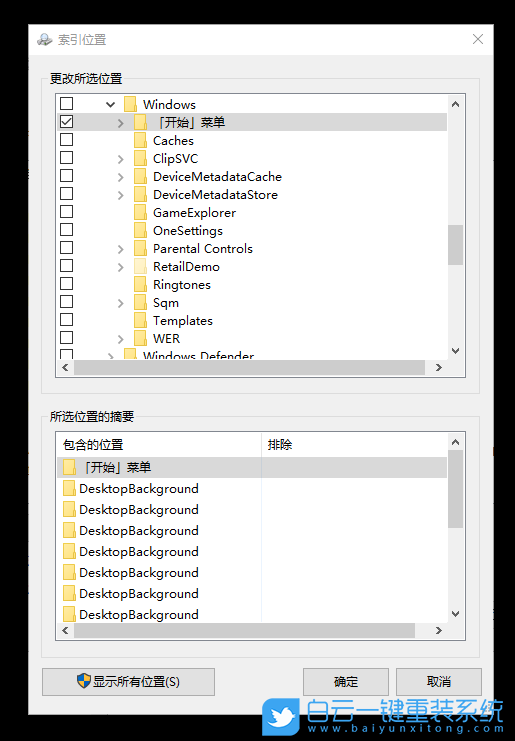Viewport: 515px width, 741px height.
Task: Check the Templates checkbox
Action: pyautogui.click(x=67, y=319)
